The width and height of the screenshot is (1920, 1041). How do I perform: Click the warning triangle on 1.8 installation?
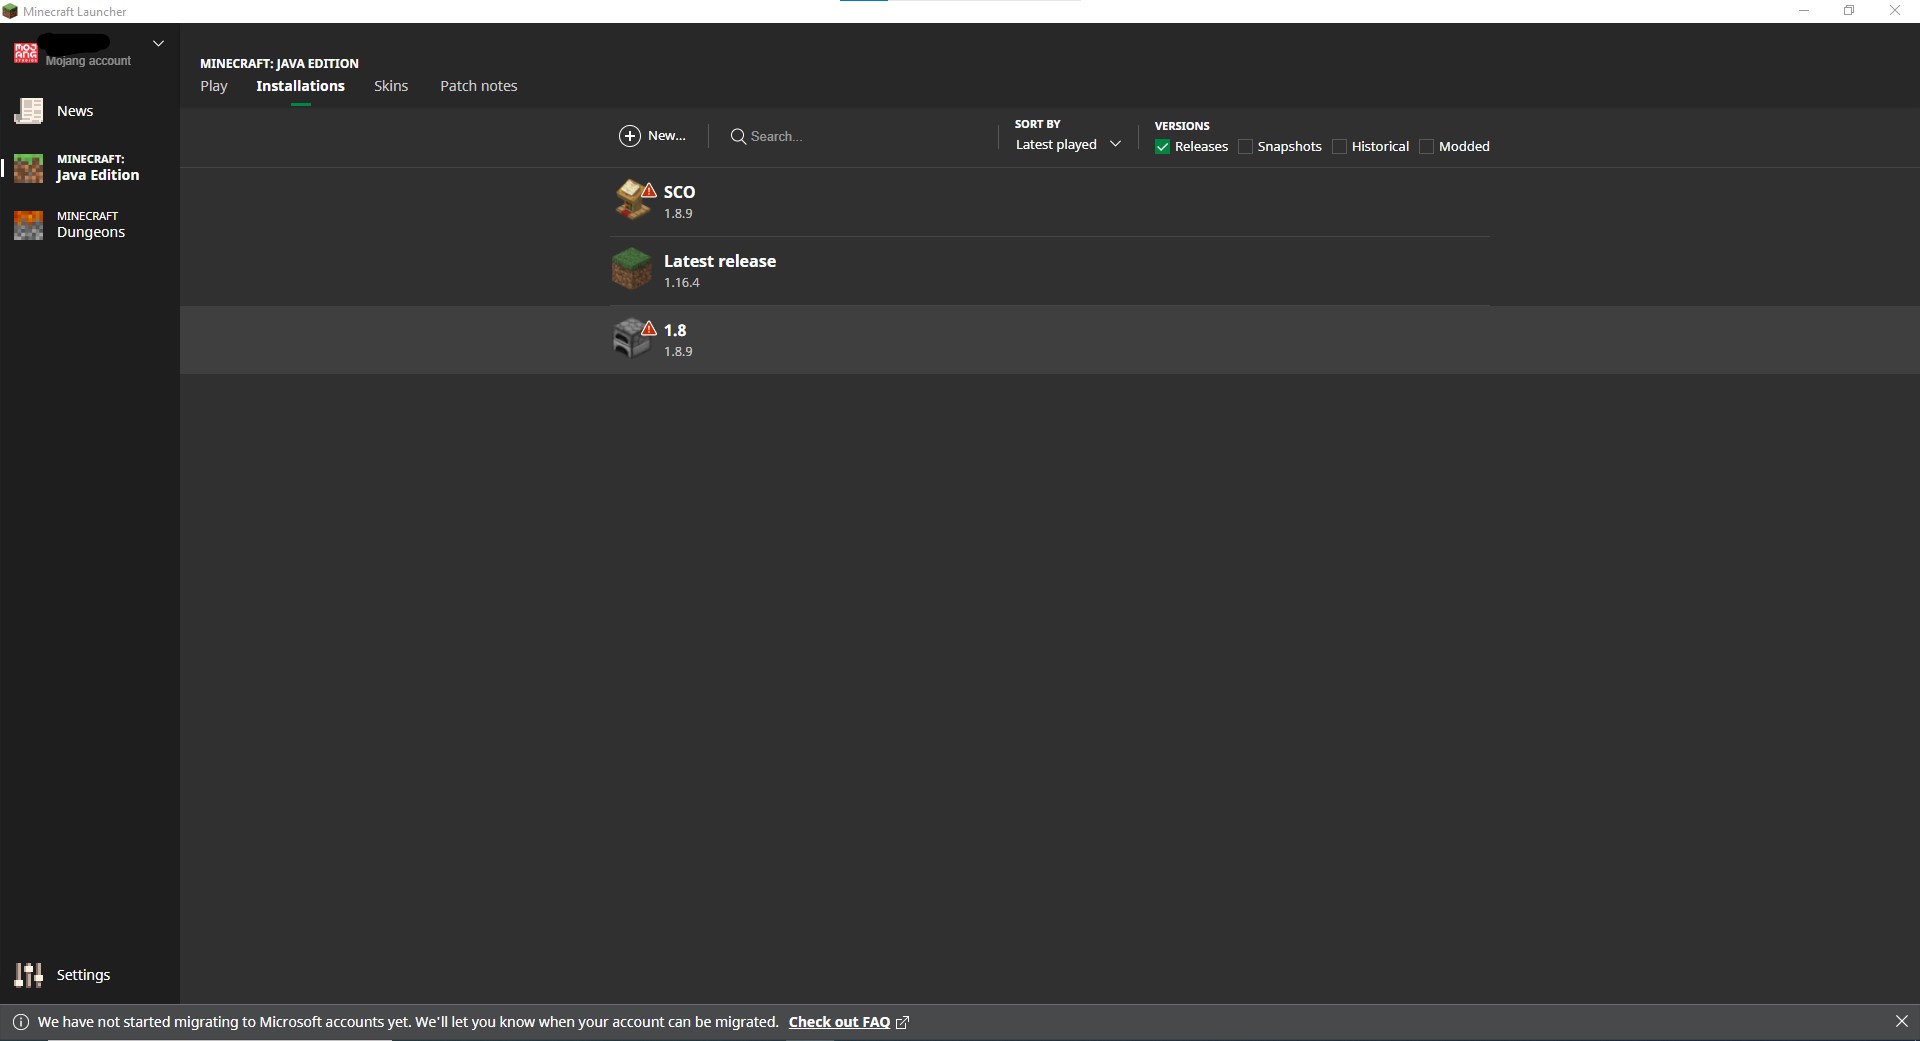click(649, 328)
